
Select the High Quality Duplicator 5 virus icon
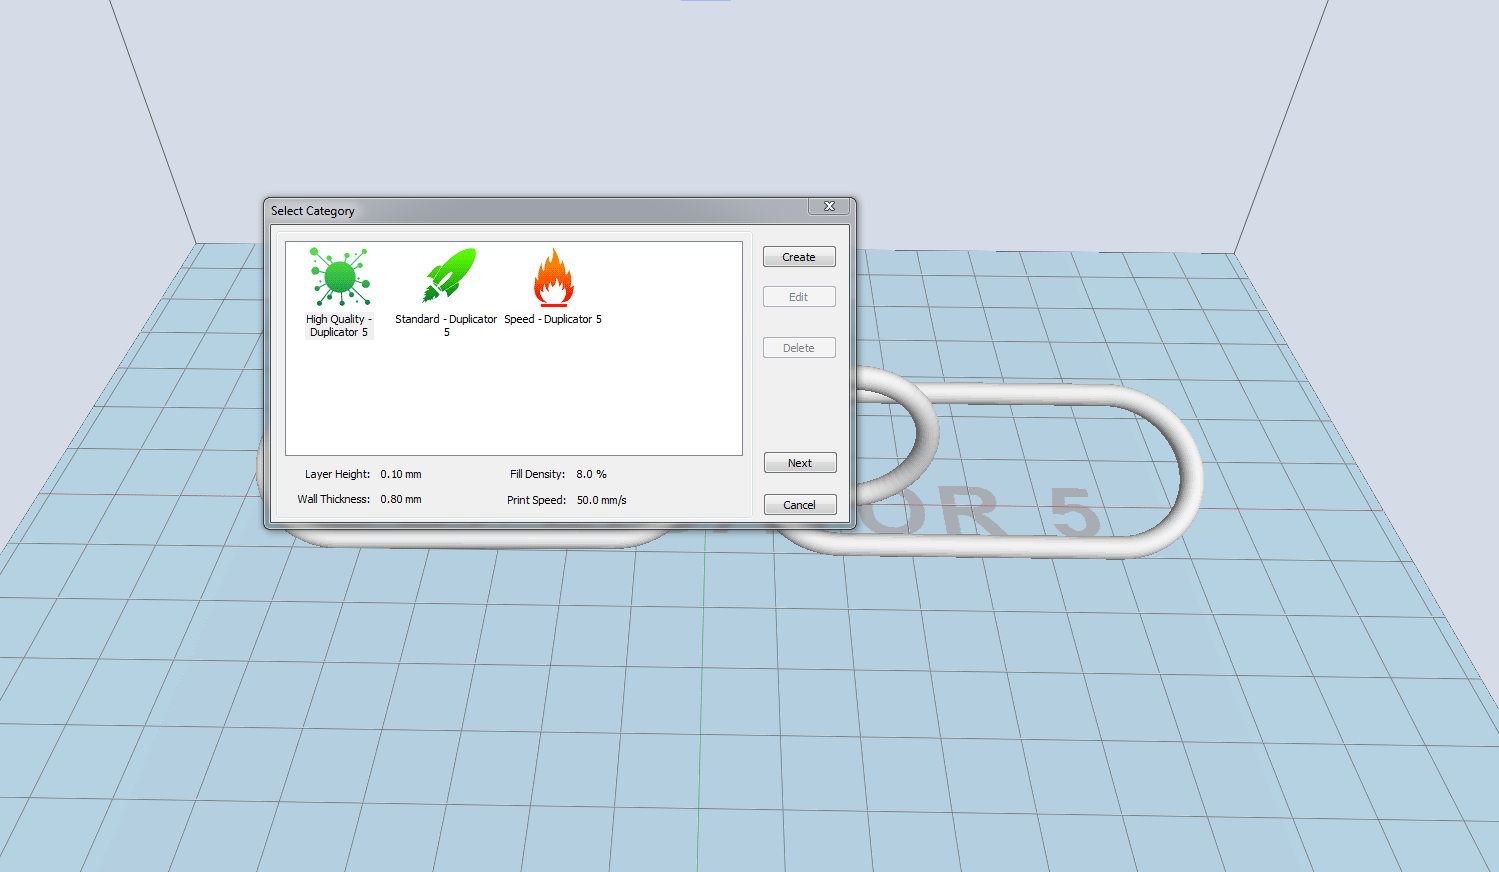click(x=340, y=277)
